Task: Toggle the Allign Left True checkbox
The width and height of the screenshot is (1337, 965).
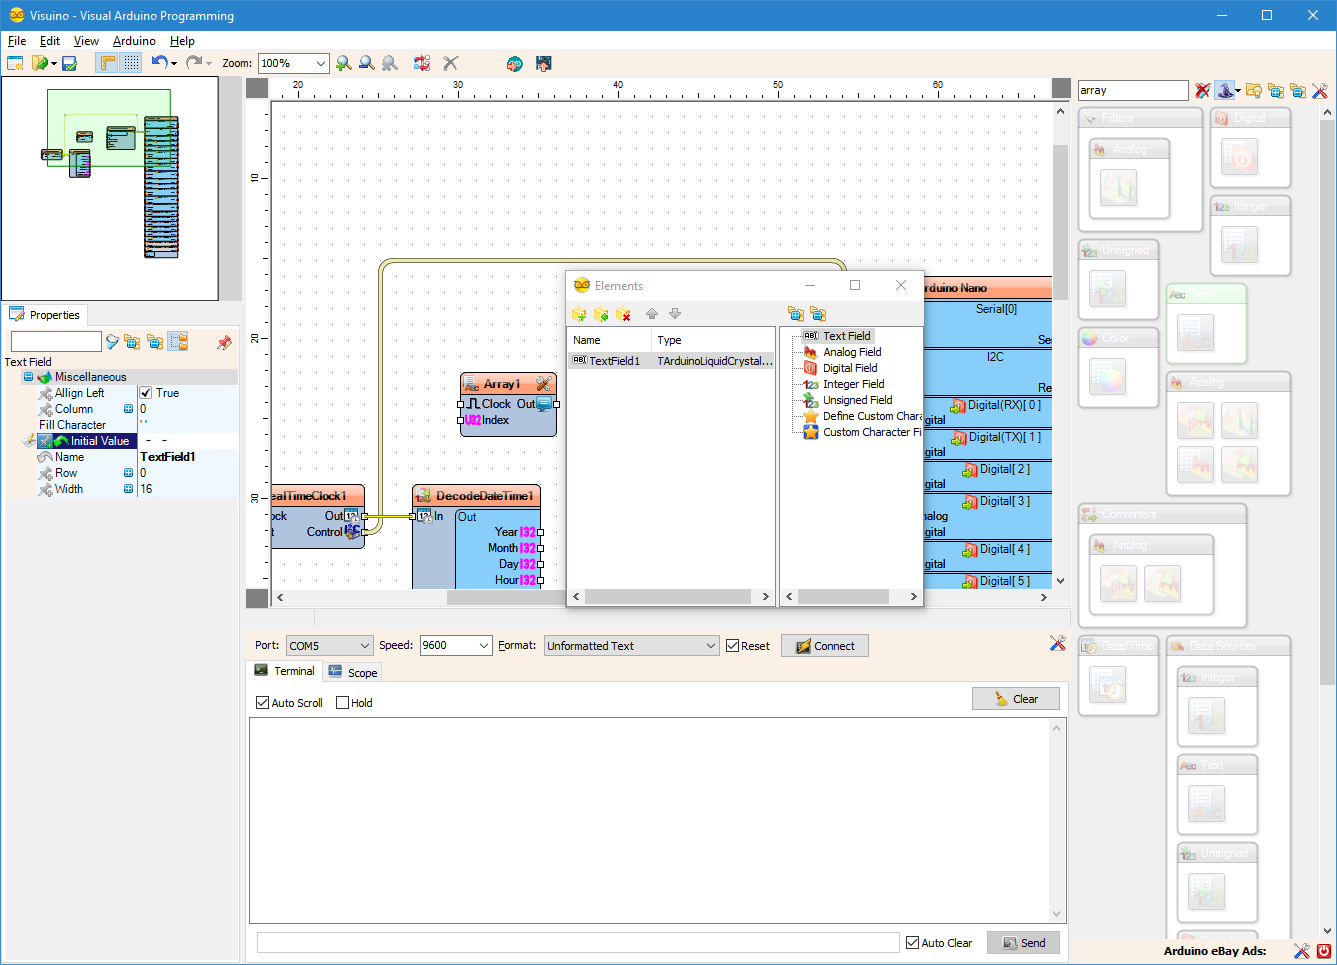Action: pyautogui.click(x=145, y=393)
